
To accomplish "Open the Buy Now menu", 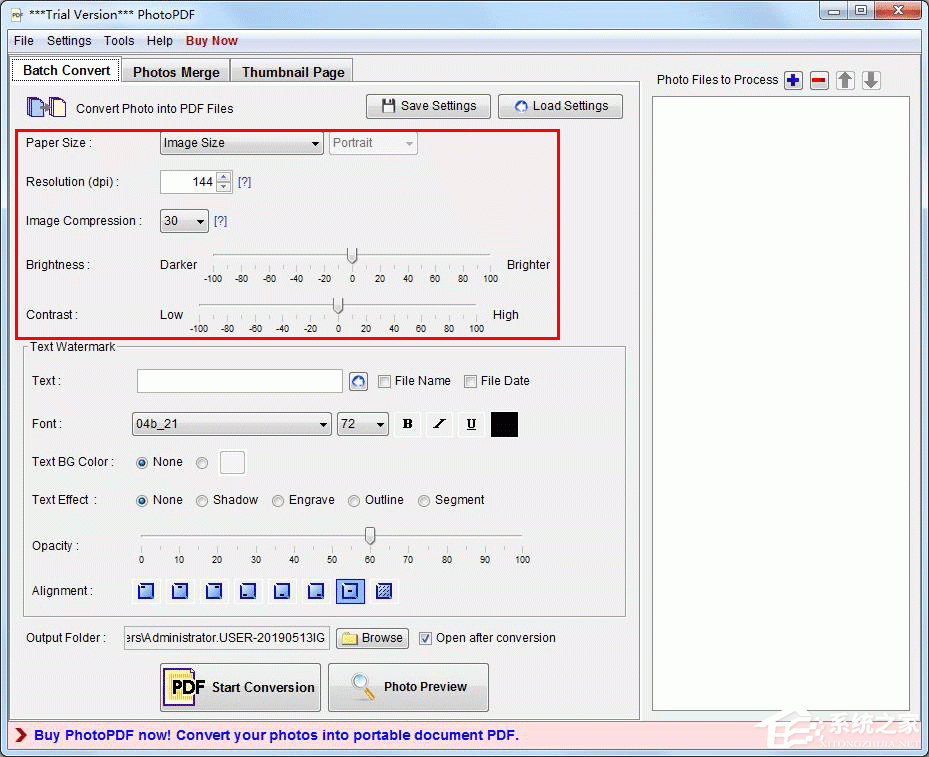I will click(212, 41).
